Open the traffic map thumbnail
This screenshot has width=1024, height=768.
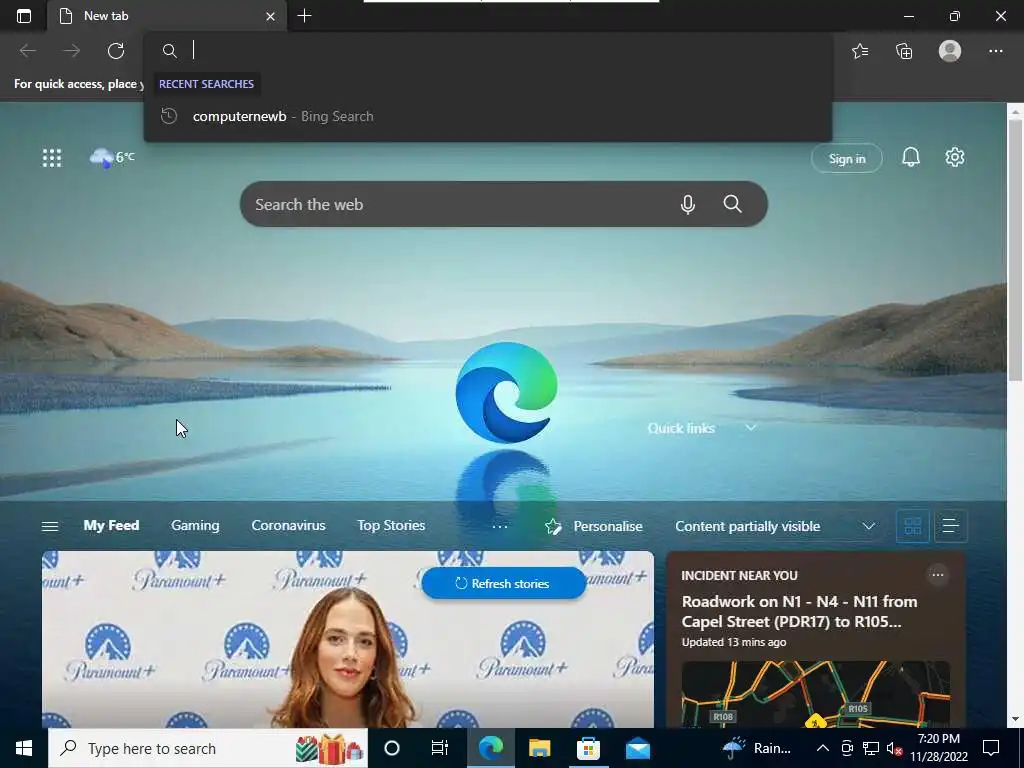click(815, 694)
